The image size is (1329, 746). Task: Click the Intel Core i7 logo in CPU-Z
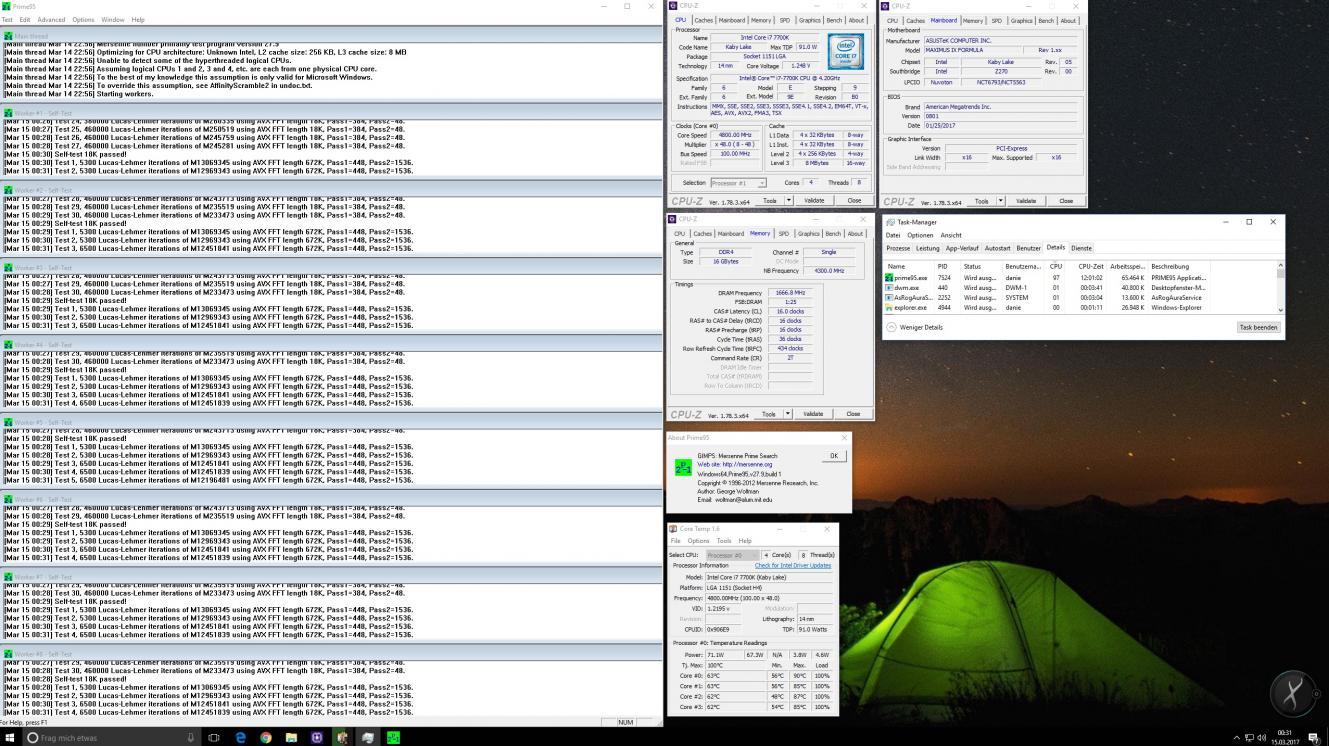click(847, 49)
